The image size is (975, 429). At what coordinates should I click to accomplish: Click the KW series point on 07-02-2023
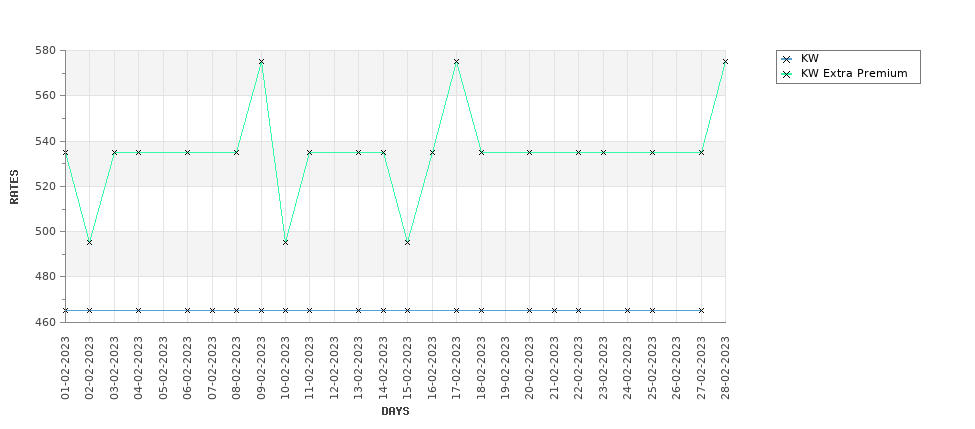[212, 310]
